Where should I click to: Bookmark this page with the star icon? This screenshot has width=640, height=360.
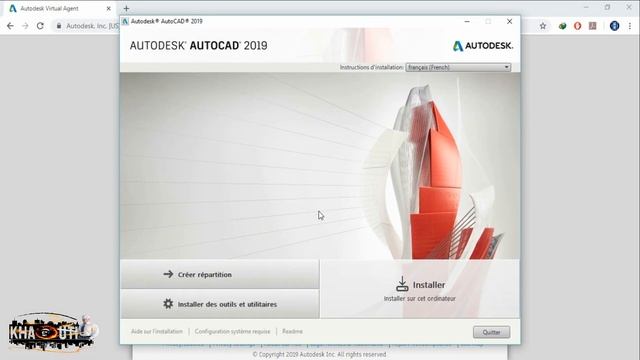543,26
